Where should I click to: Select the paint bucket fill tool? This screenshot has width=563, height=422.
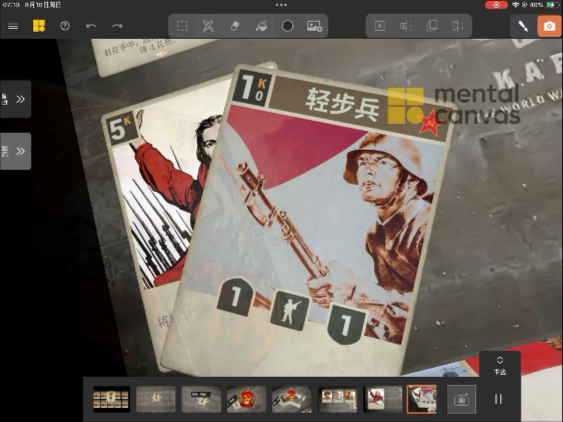click(261, 26)
